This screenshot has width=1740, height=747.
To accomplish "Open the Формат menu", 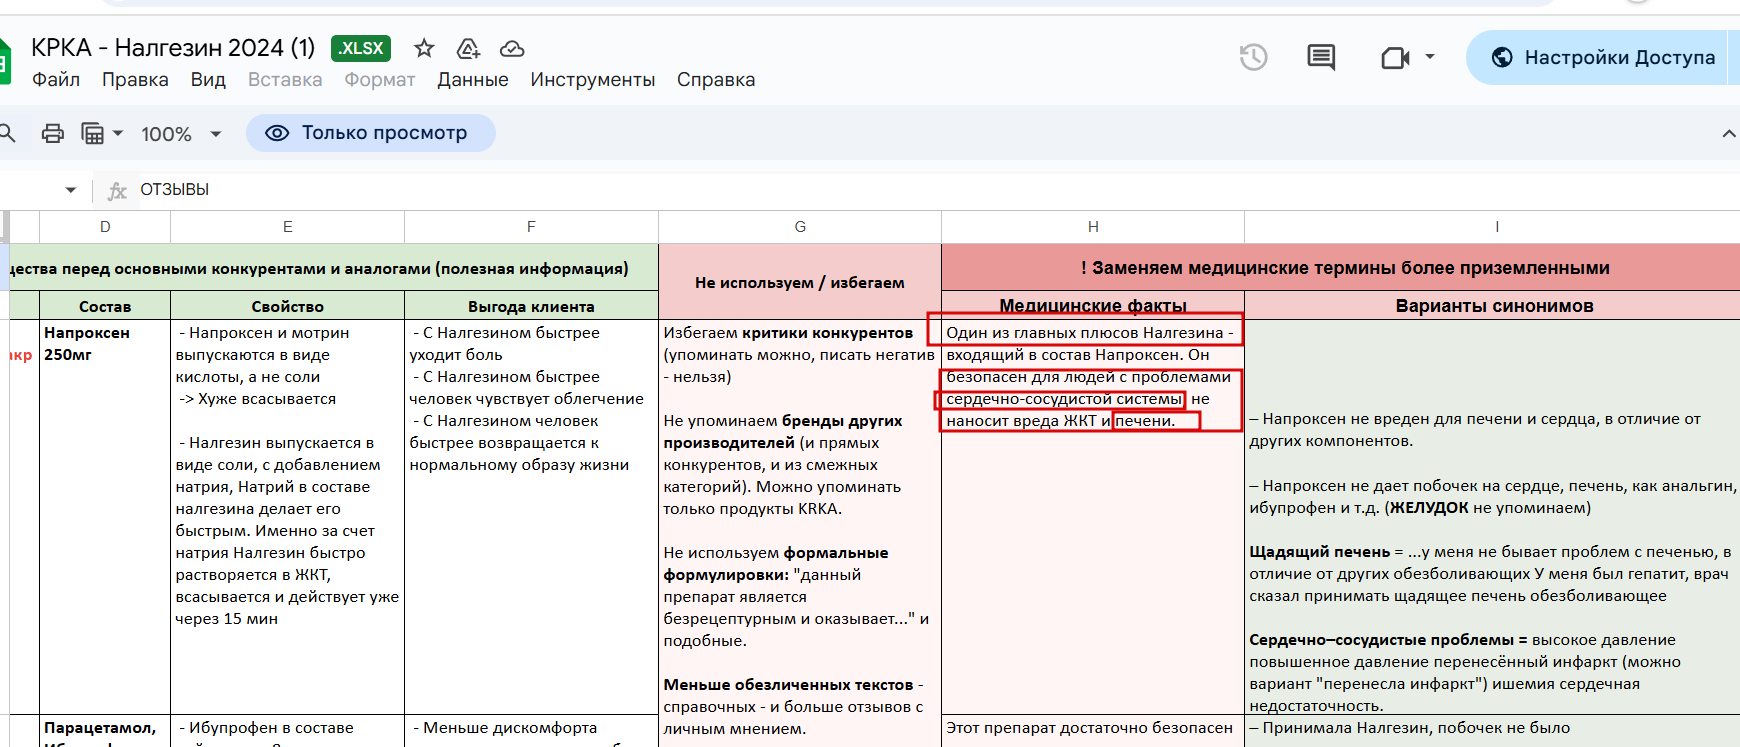I will point(380,80).
